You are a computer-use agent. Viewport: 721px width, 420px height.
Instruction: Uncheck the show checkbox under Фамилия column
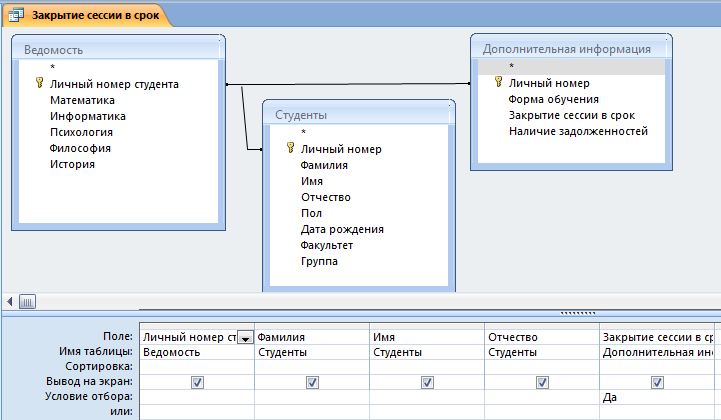[x=312, y=382]
